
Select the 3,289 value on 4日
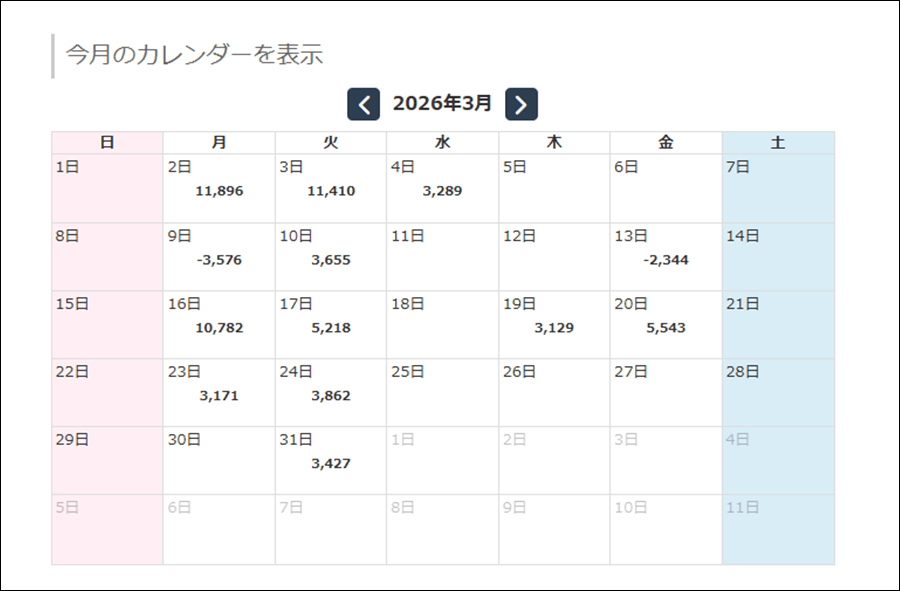[443, 191]
